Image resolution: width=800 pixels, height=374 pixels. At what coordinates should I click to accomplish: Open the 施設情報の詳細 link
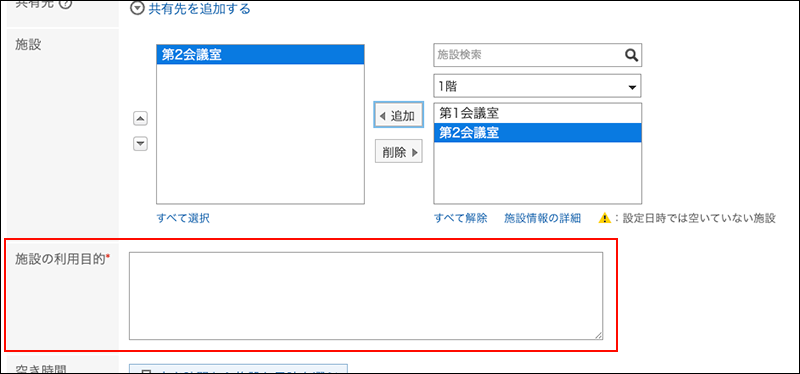point(542,218)
